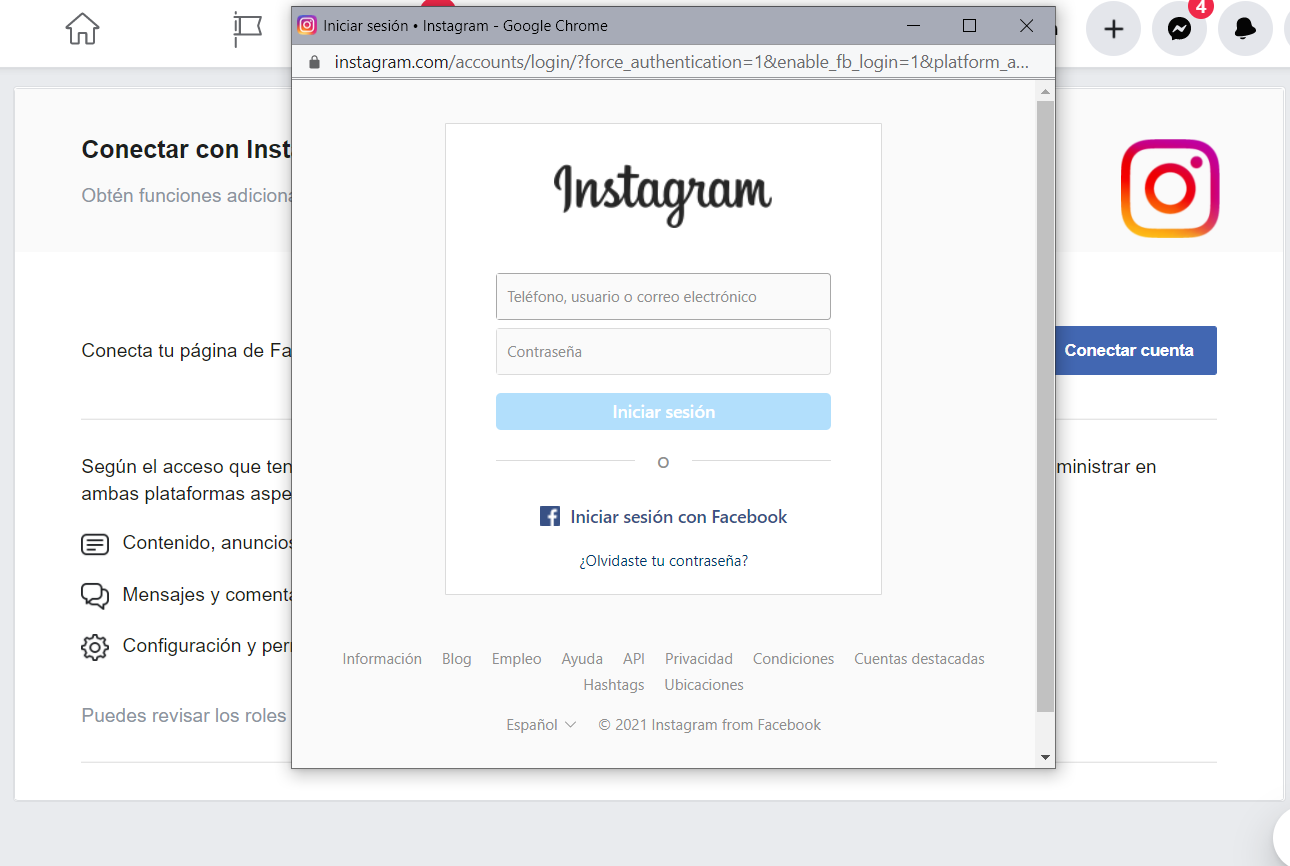Click the popup scrollbar down arrow

coord(1045,758)
